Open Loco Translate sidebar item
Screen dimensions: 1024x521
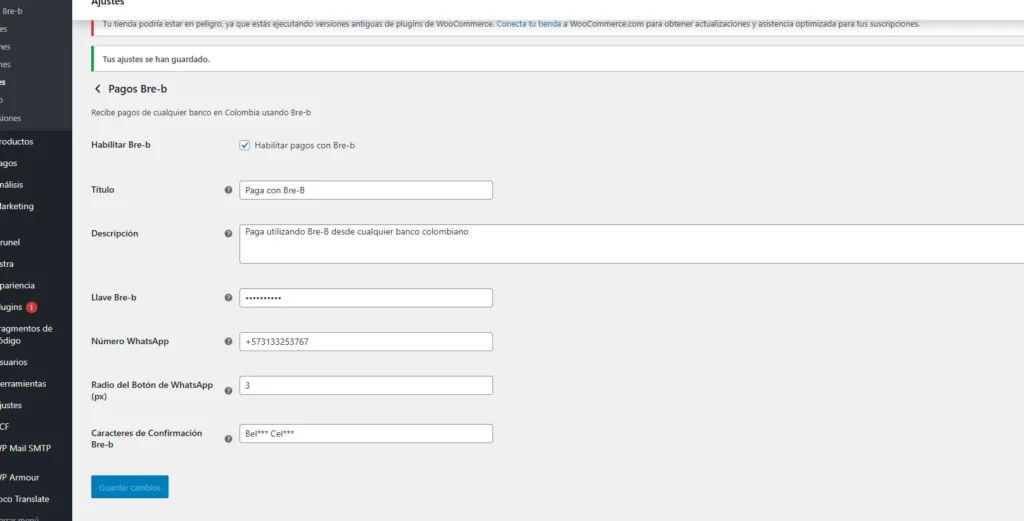click(x=24, y=499)
